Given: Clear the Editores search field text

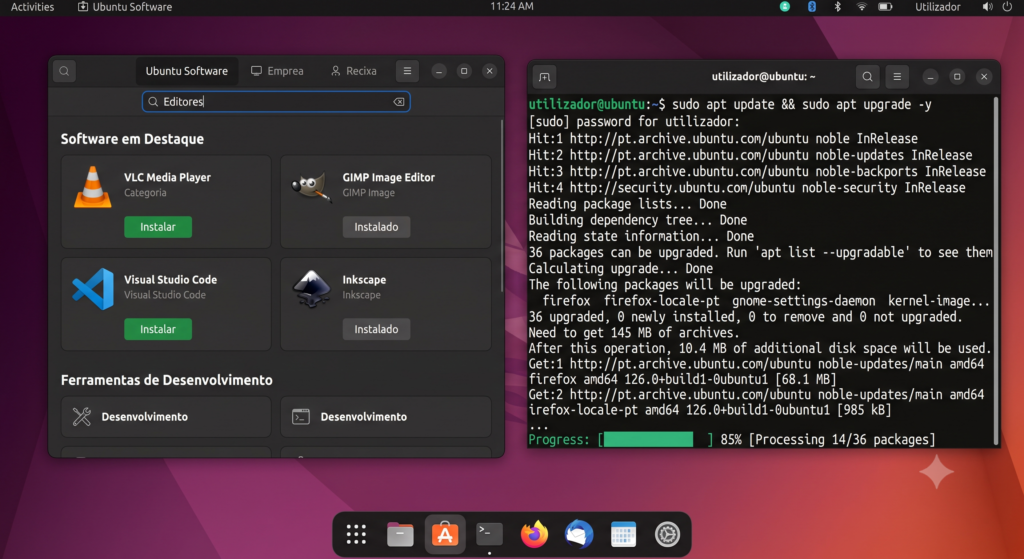Looking at the screenshot, I should (x=398, y=102).
